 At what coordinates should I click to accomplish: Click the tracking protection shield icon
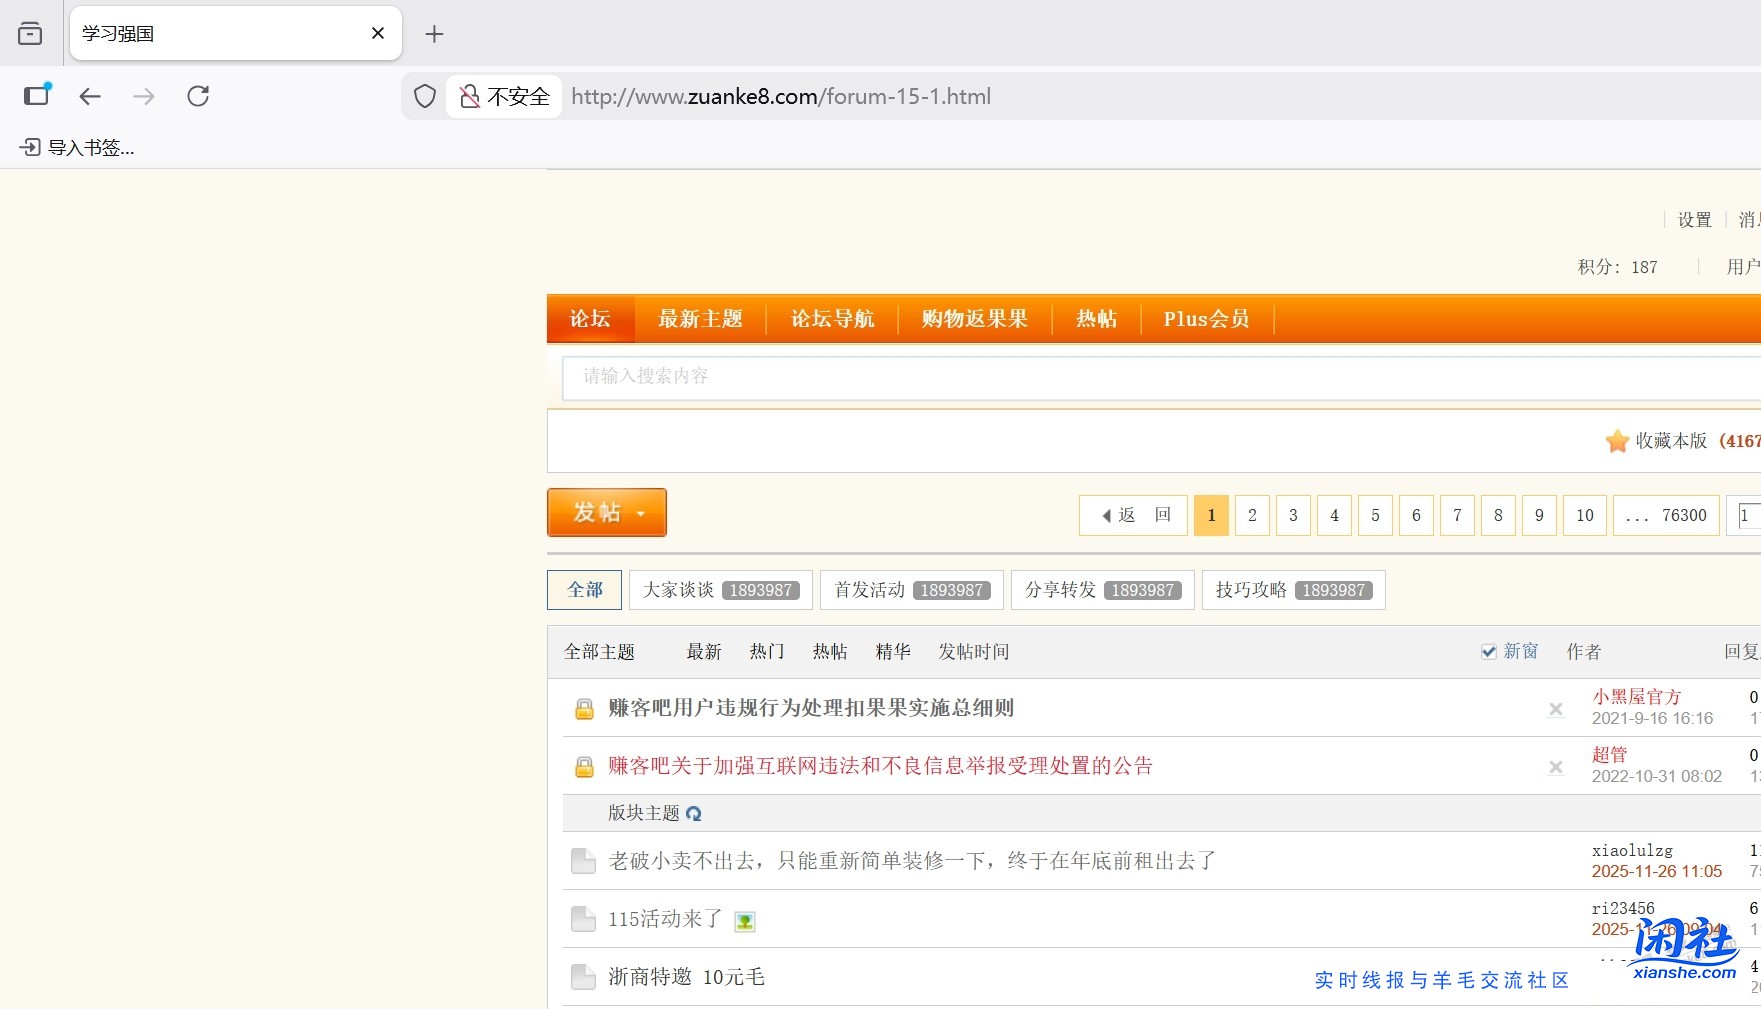coord(424,96)
